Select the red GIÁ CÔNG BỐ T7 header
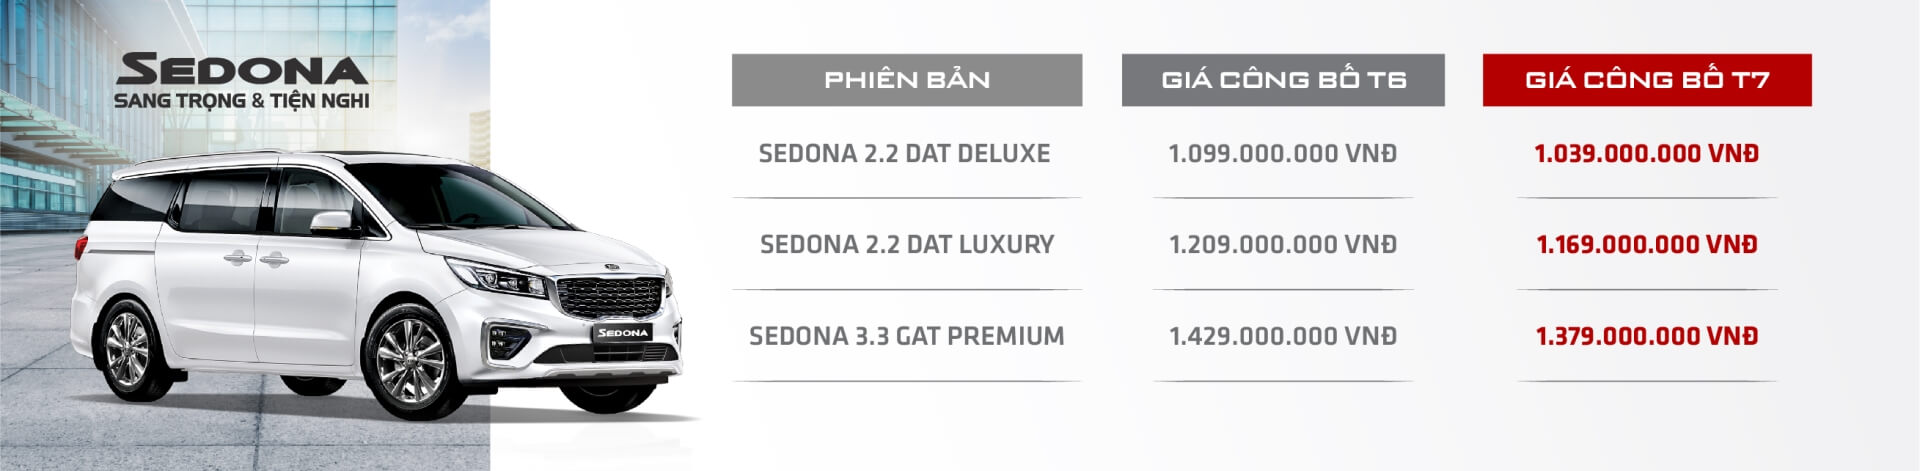1920x471 pixels. click(x=1647, y=80)
